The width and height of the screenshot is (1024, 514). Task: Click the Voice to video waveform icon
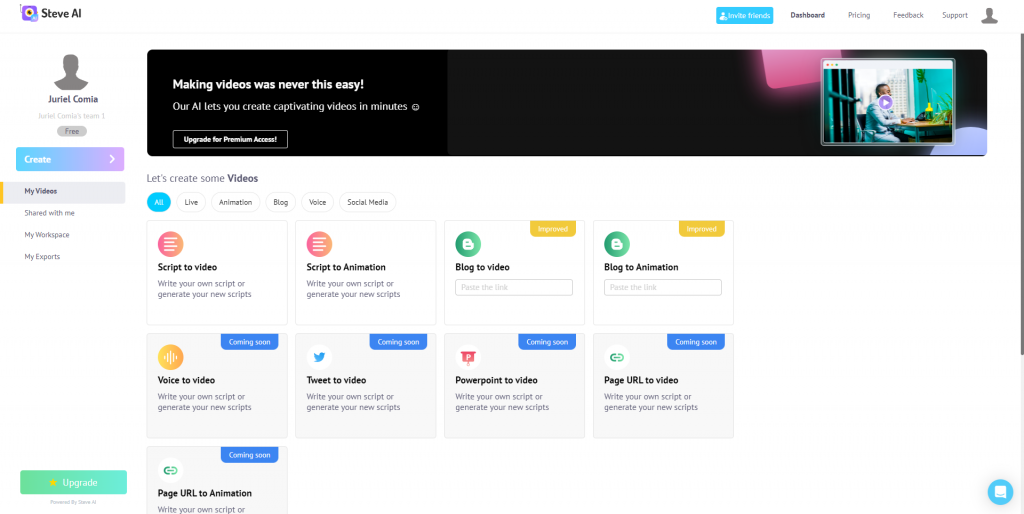[x=170, y=357]
